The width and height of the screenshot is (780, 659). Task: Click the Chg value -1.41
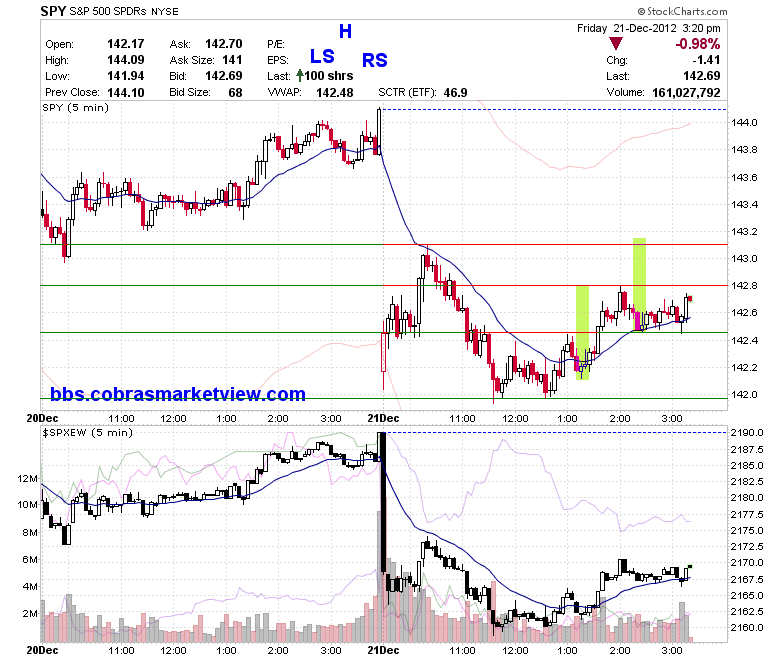point(706,60)
